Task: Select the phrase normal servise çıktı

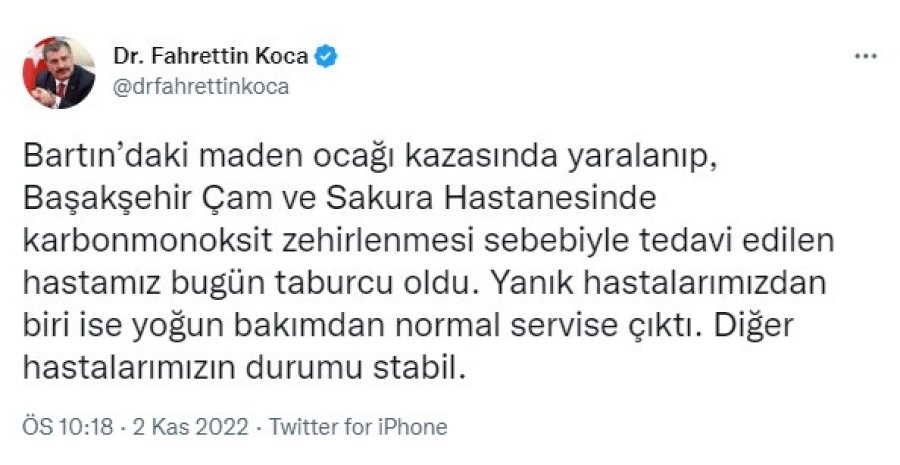Action: (547, 326)
